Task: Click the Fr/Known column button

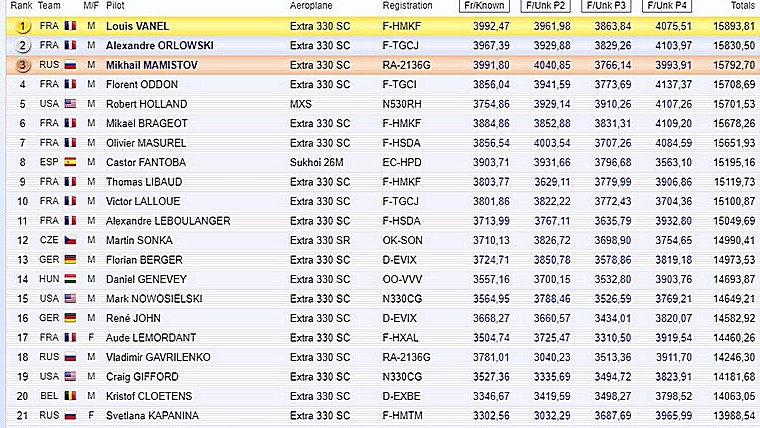Action: (x=484, y=6)
